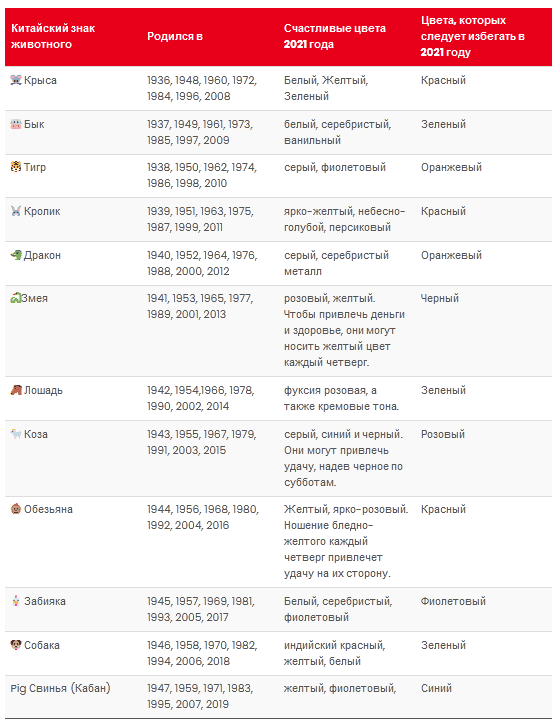Click the rat emoji icon beside Крыса

tap(16, 80)
